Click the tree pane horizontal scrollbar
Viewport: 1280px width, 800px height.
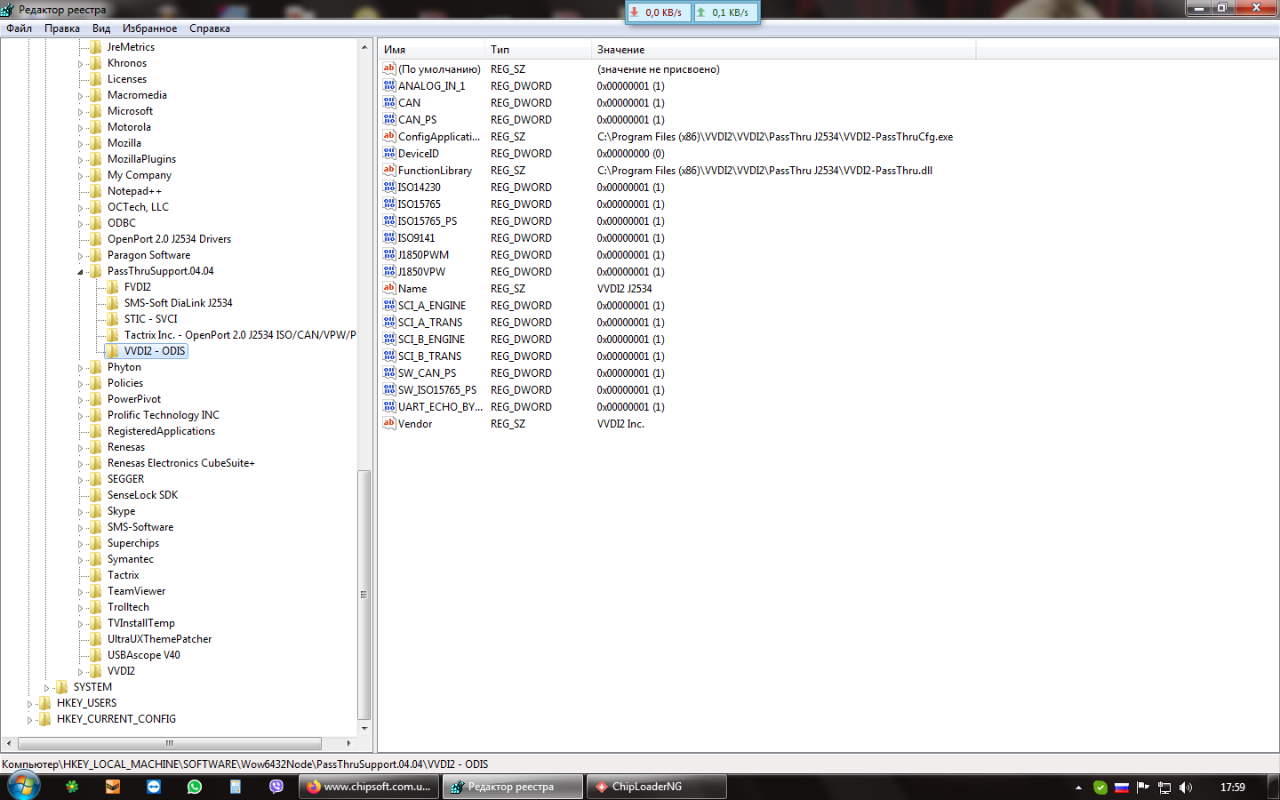169,743
